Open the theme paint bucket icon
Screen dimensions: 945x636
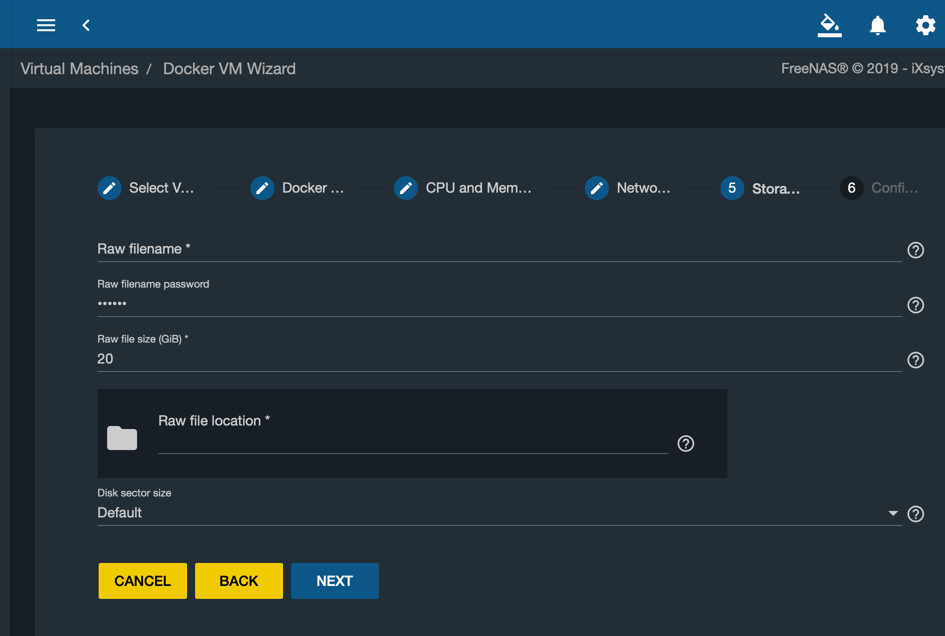829,25
